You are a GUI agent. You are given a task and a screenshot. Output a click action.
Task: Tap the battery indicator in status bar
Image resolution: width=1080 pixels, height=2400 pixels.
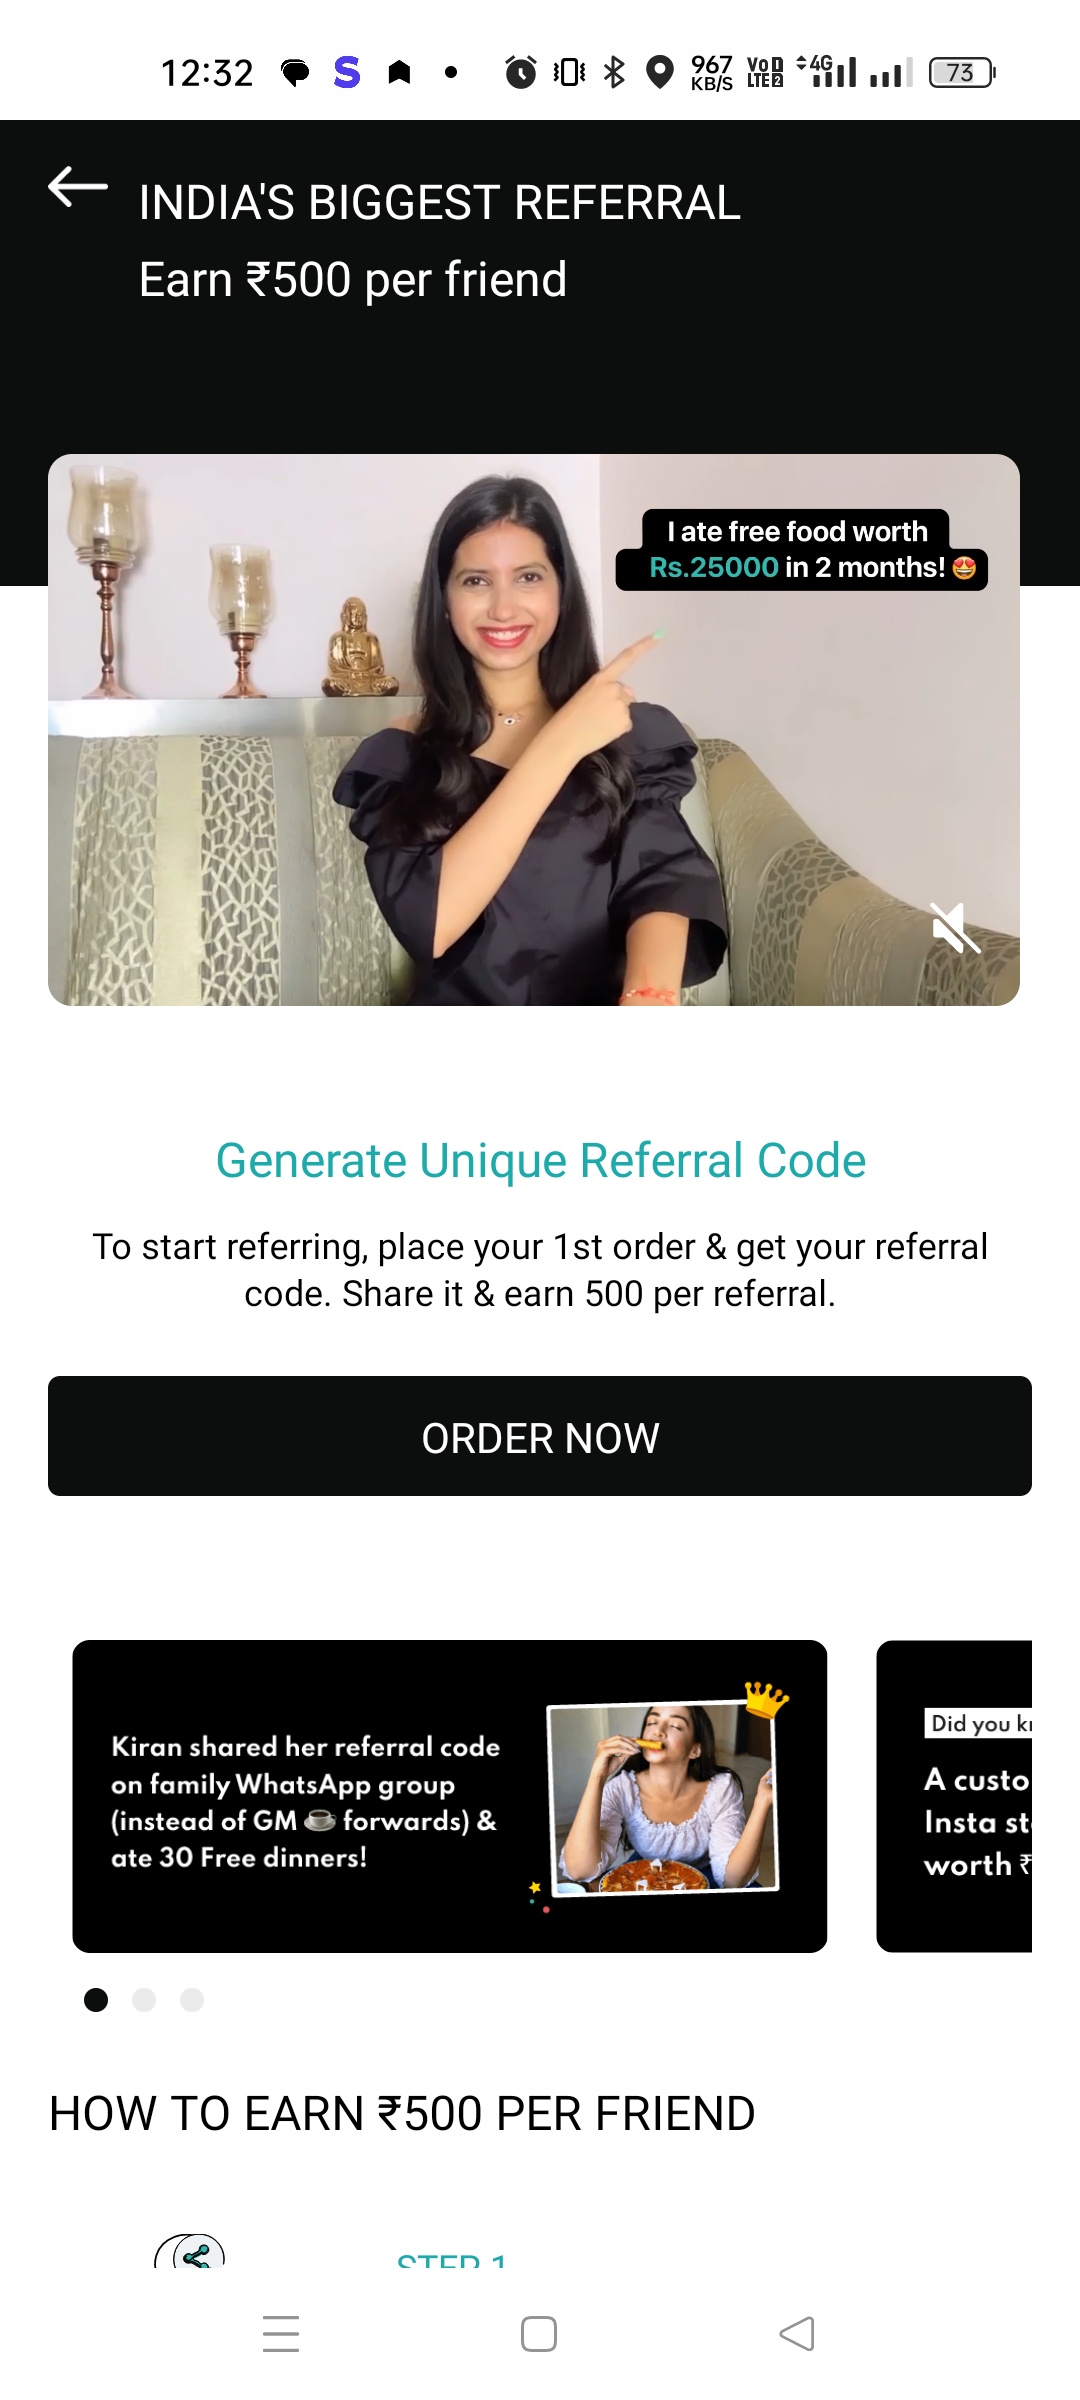pyautogui.click(x=962, y=72)
